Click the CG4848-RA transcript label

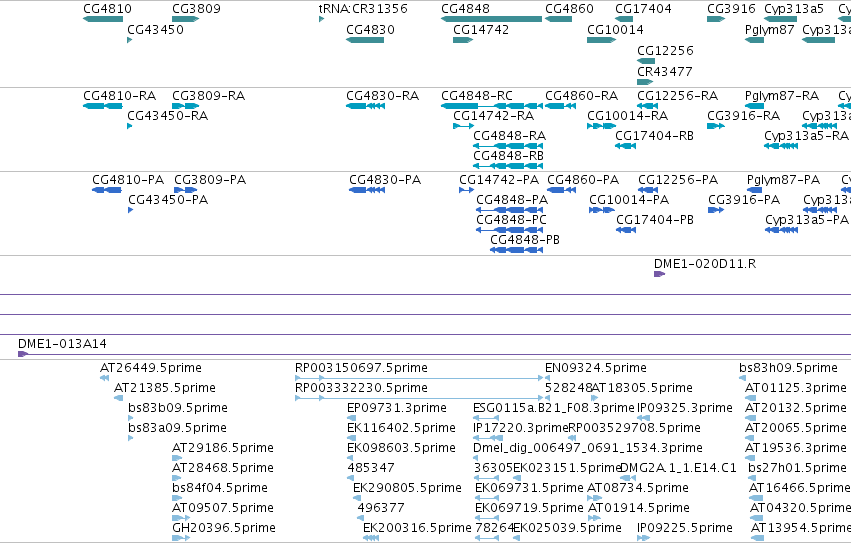(510, 136)
